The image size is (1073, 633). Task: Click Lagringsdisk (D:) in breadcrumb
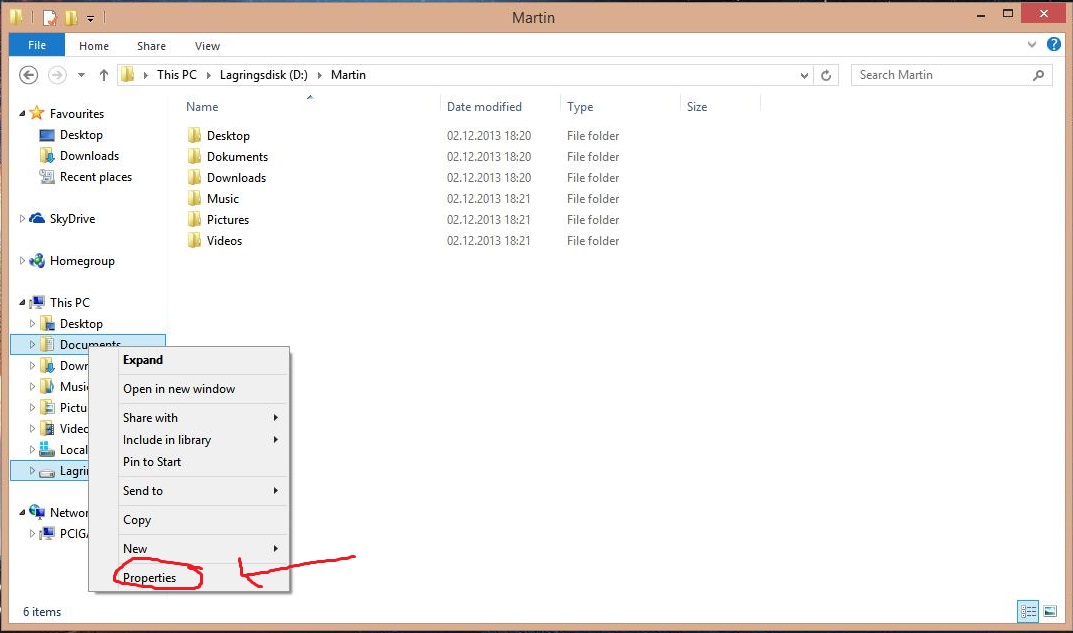263,75
